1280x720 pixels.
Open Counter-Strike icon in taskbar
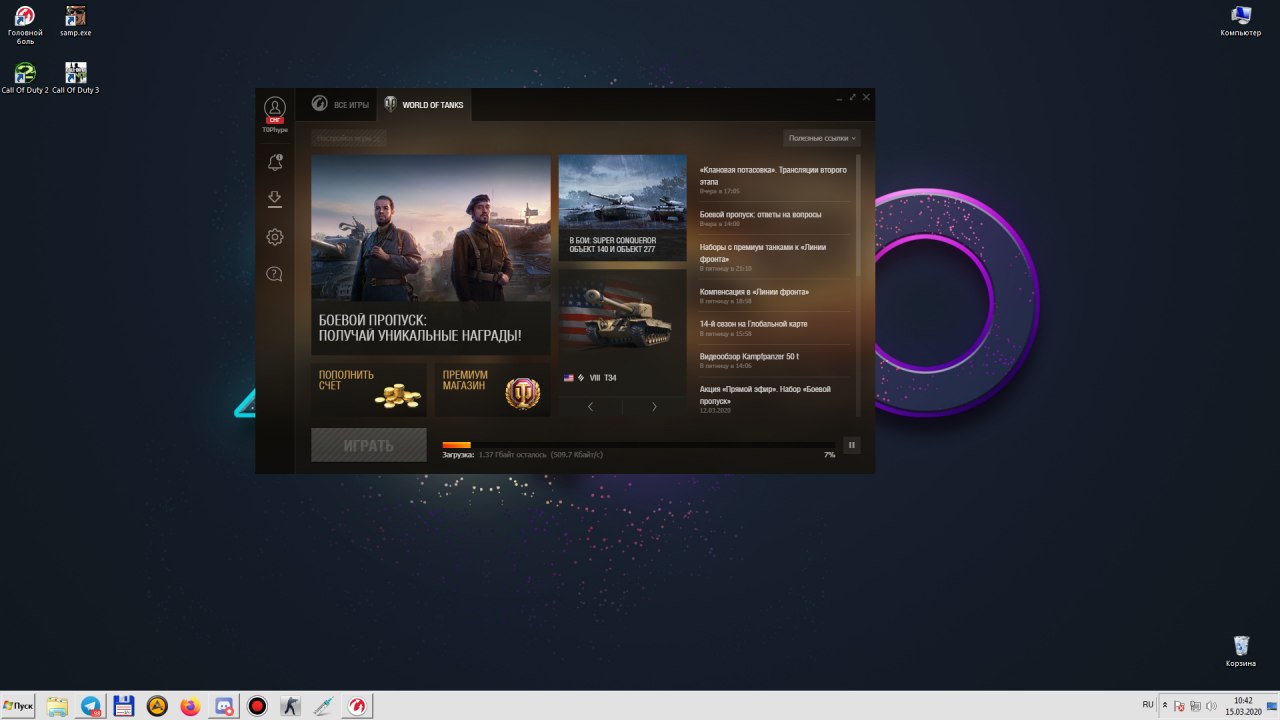290,706
